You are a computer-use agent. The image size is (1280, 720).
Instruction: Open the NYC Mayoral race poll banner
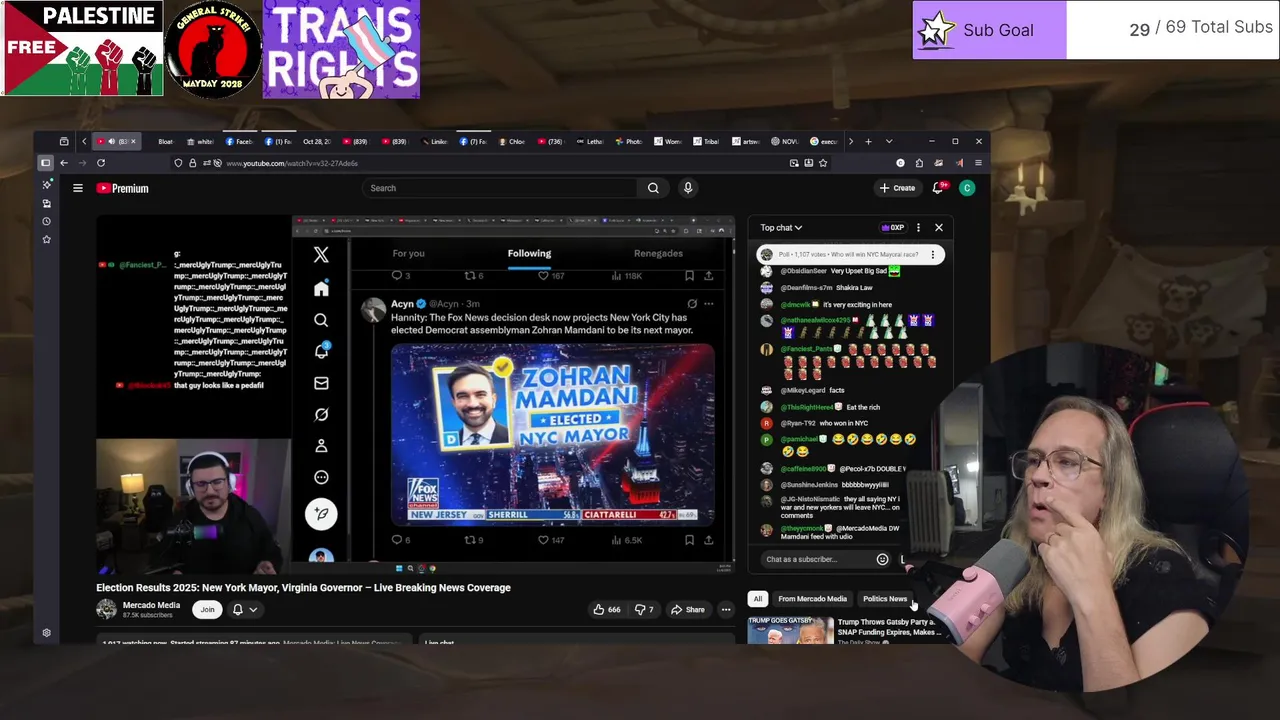tap(849, 255)
